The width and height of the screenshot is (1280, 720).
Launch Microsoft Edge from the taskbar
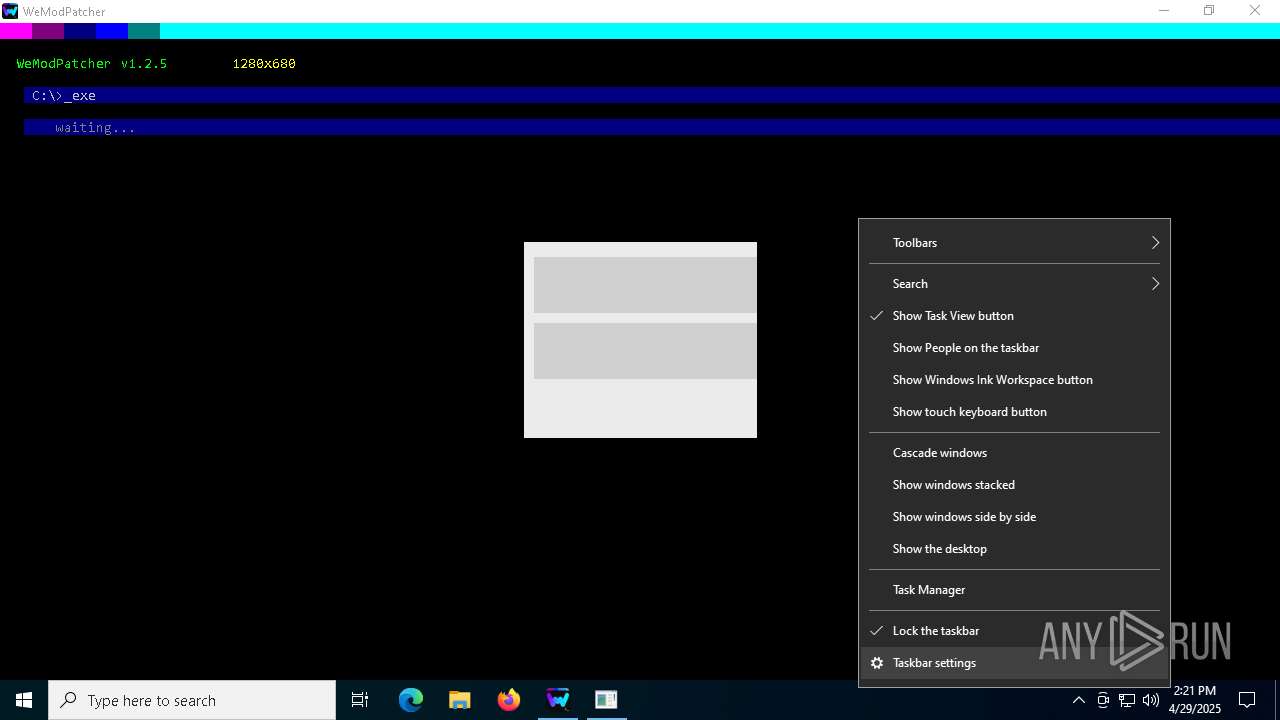(411, 700)
